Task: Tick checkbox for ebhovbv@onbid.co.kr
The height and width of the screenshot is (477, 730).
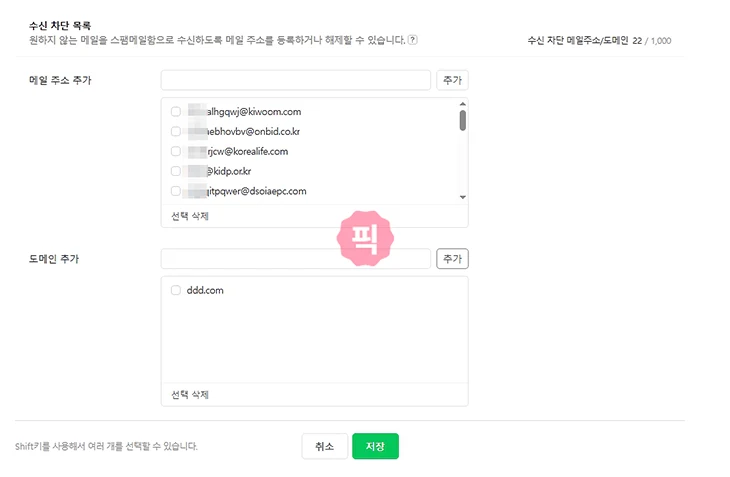Action: 176,132
